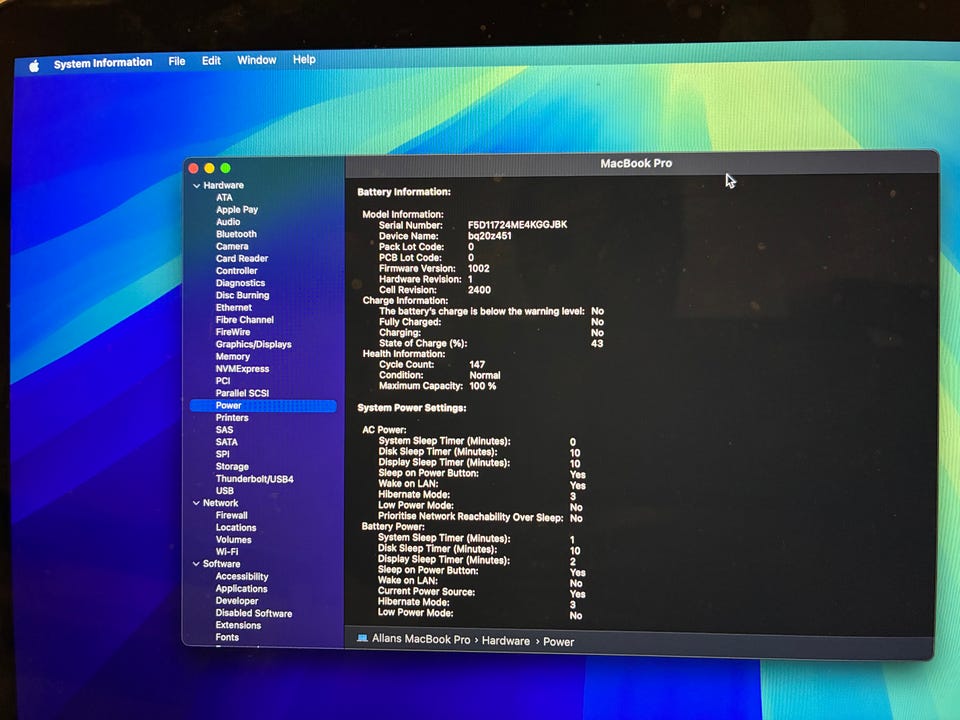Select Ethernet in the sidebar
Screen dimensions: 960x720
coord(234,307)
